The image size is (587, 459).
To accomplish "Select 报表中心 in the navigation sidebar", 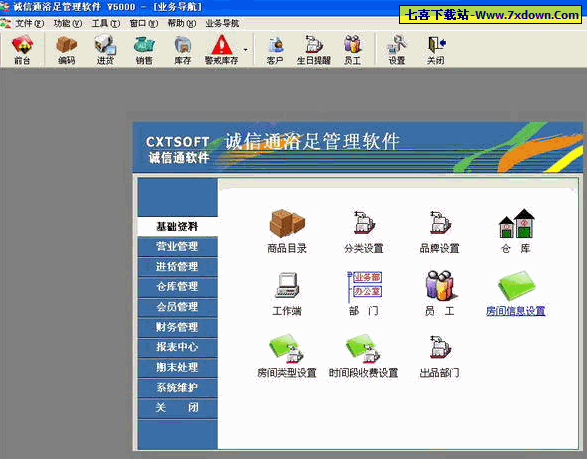I will [177, 347].
